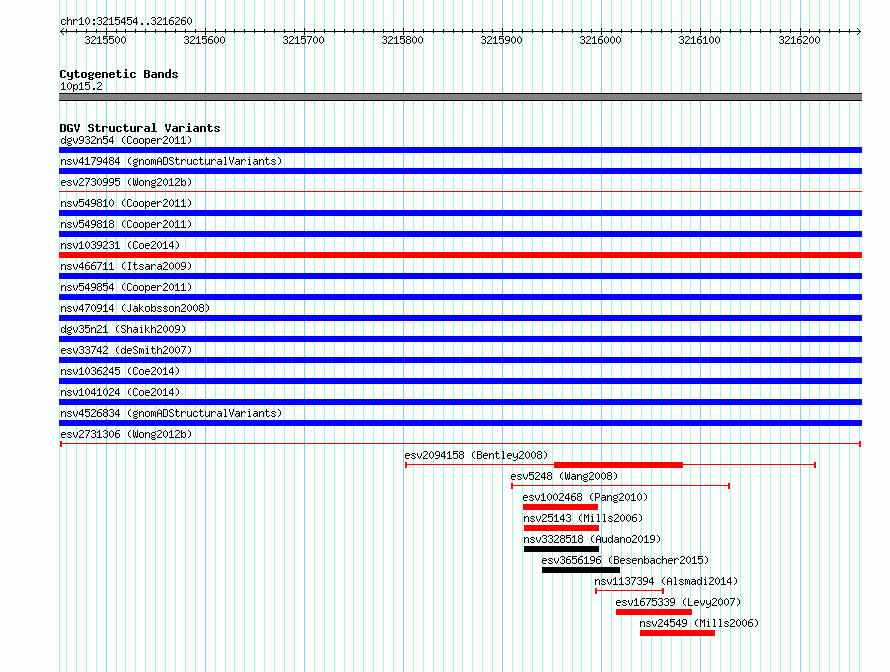Click ruler position 3215700
This screenshot has height=672, width=890.
tap(304, 40)
